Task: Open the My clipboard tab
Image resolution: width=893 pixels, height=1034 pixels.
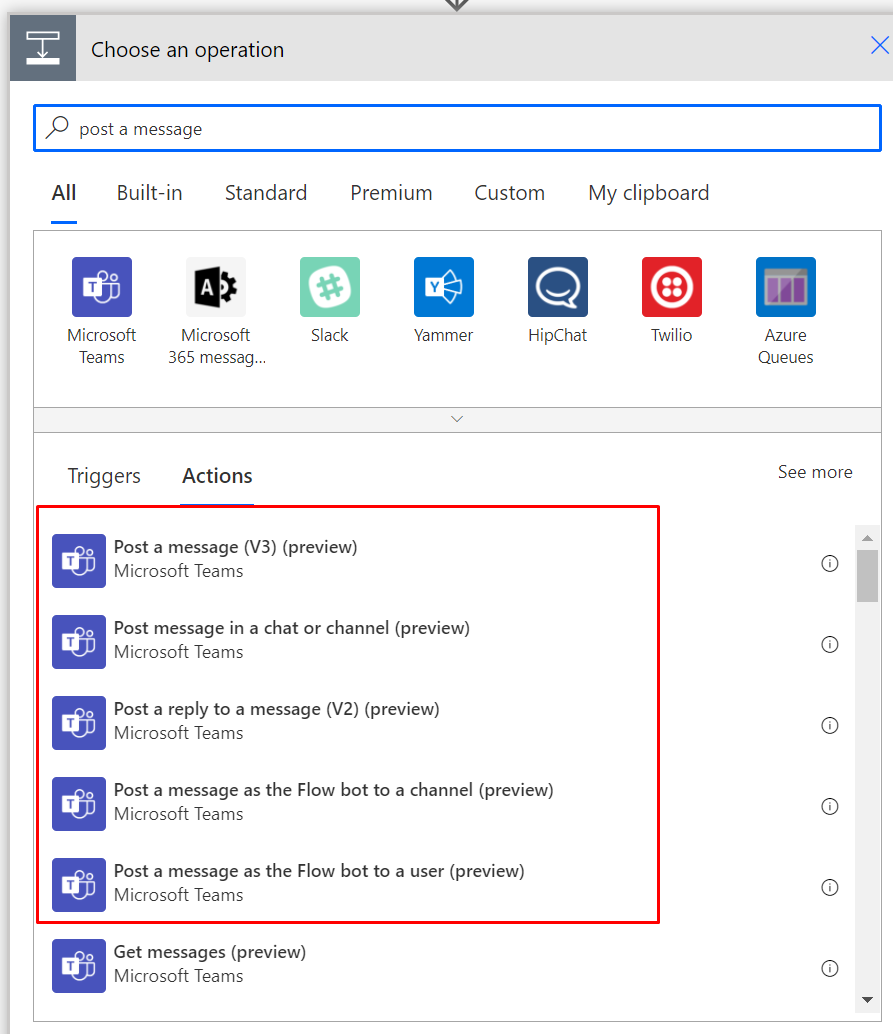Action: tap(649, 193)
